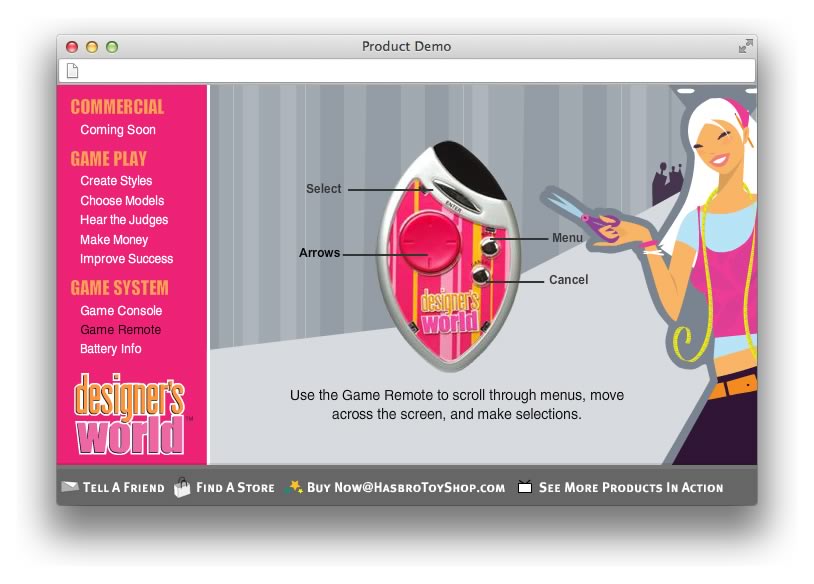Click the Product Demo window title
The width and height of the screenshot is (814, 584).
406,46
